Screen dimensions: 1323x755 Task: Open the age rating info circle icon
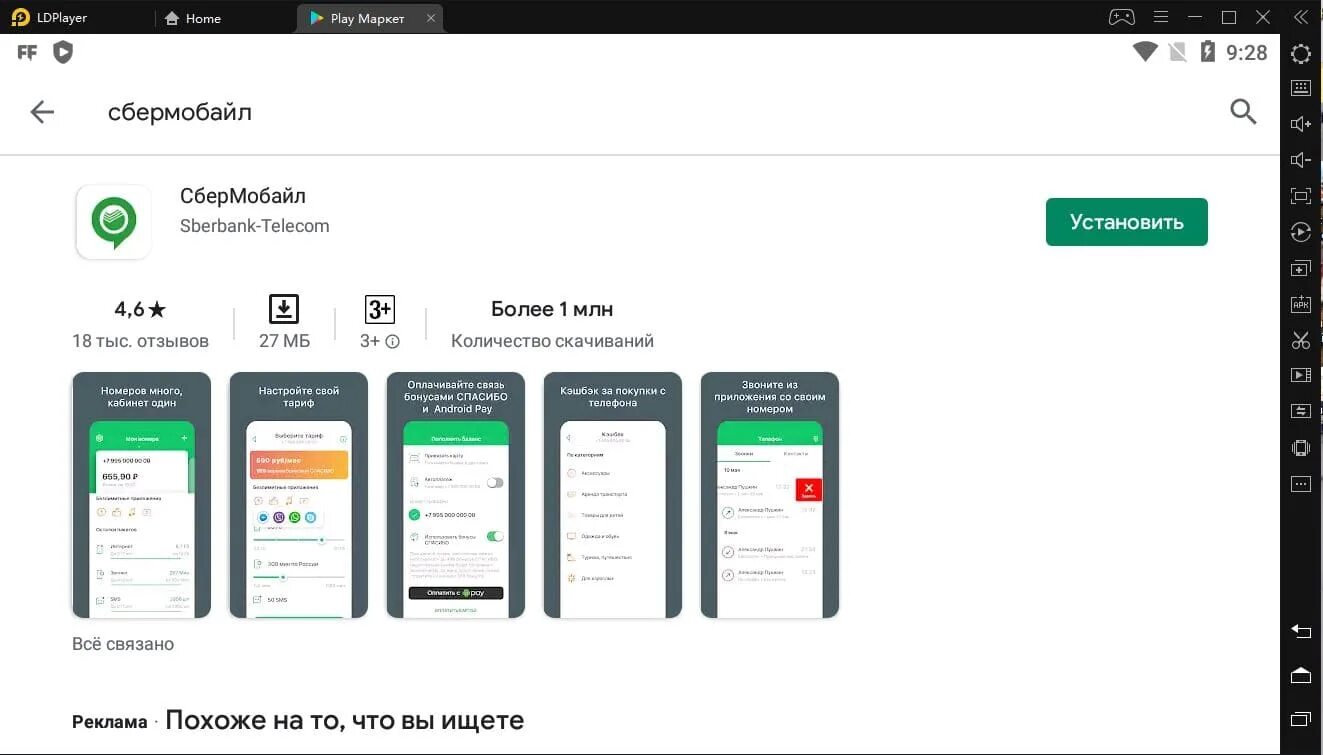pos(393,342)
